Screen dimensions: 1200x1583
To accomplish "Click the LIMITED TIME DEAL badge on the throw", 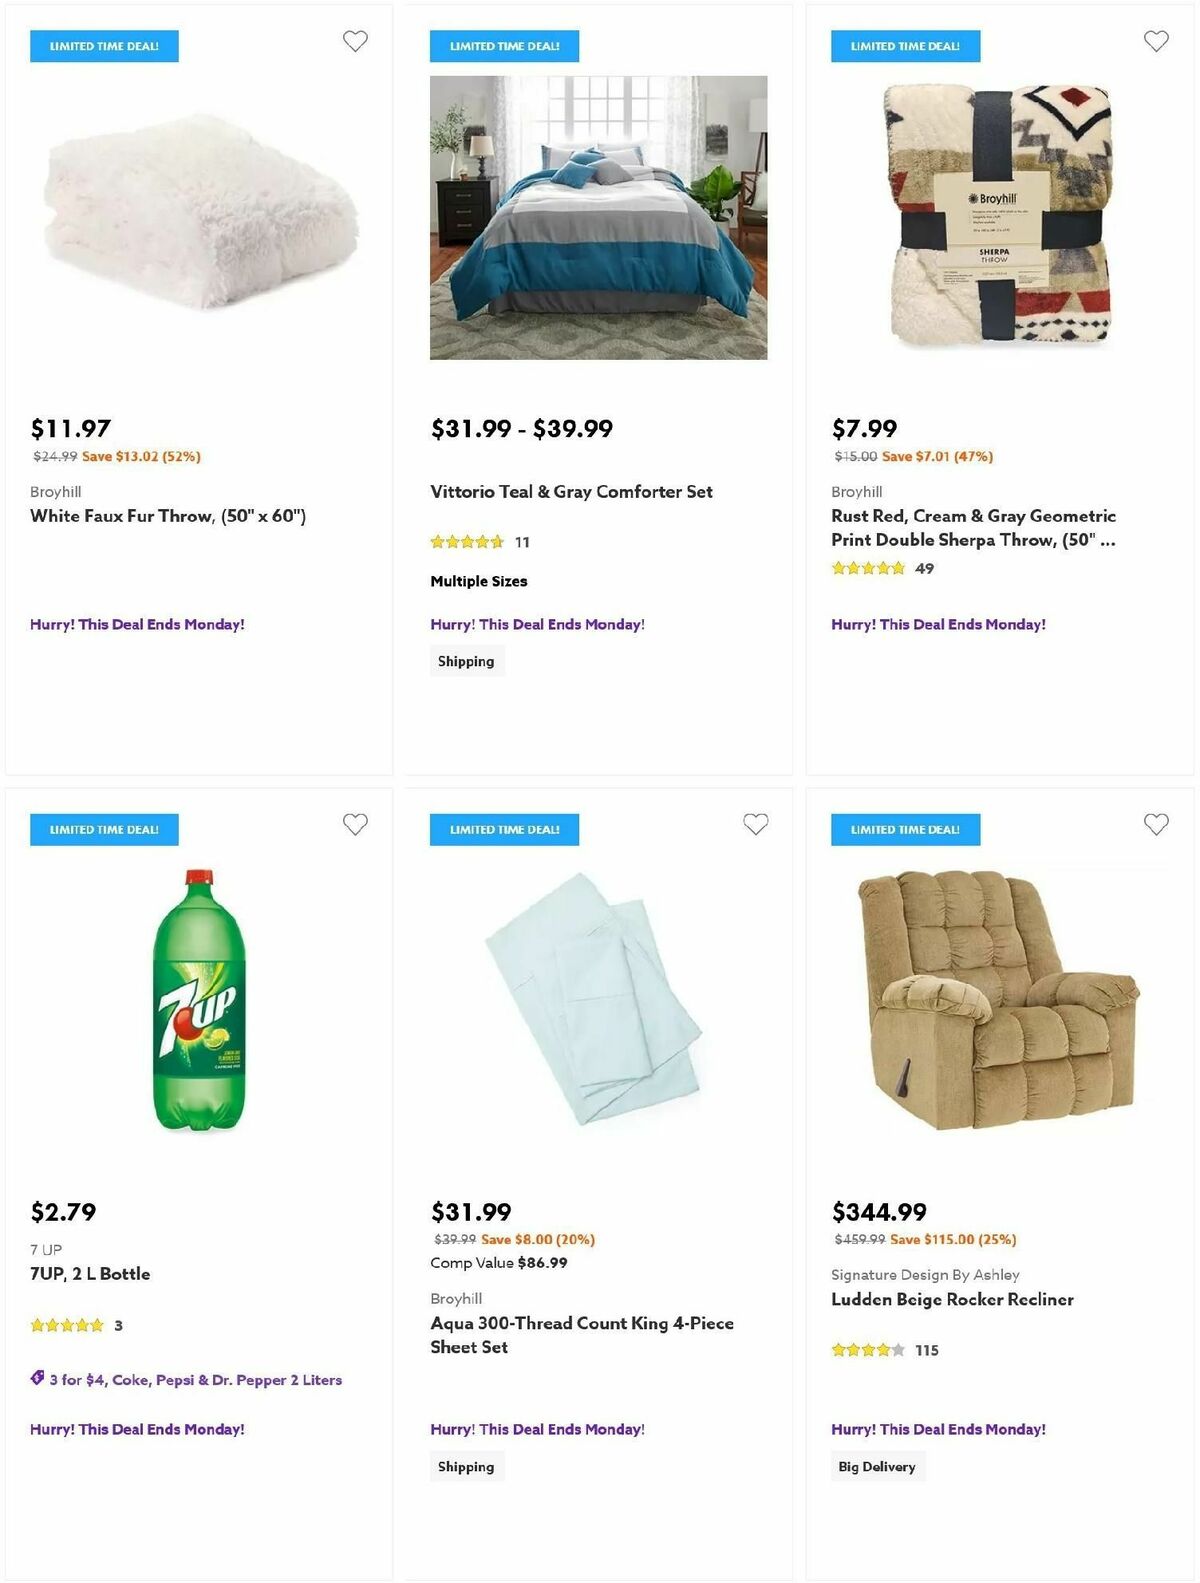I will click(104, 46).
